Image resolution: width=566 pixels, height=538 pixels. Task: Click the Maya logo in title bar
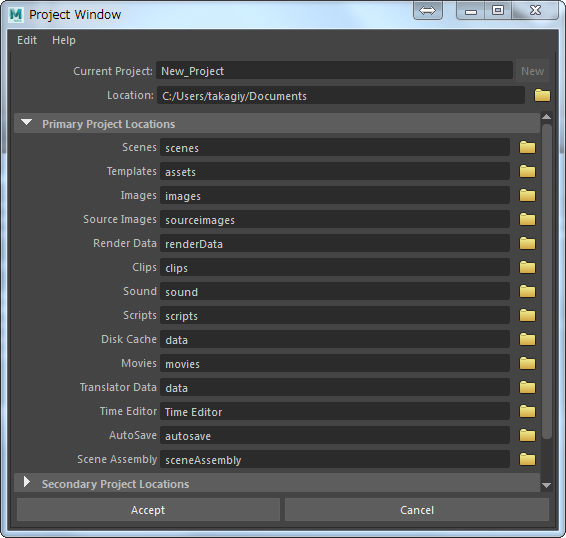click(16, 15)
